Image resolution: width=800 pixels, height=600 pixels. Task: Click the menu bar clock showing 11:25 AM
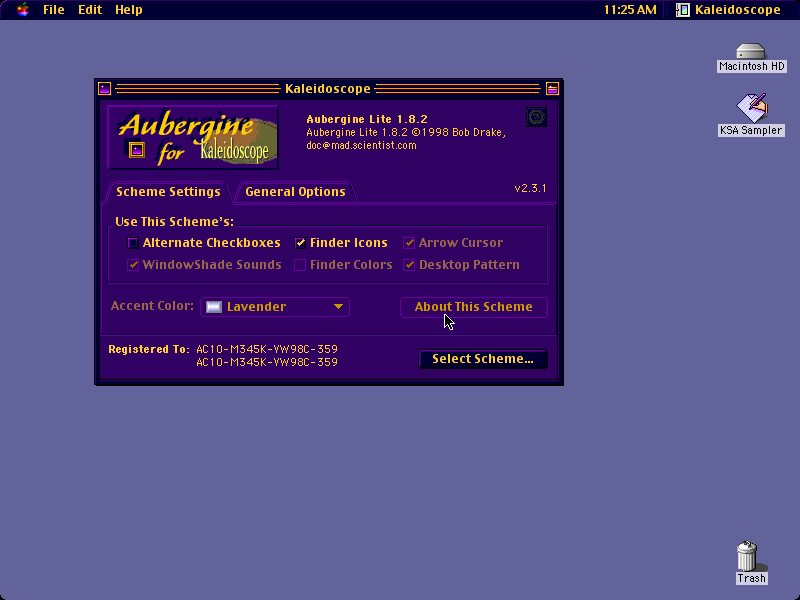[630, 10]
